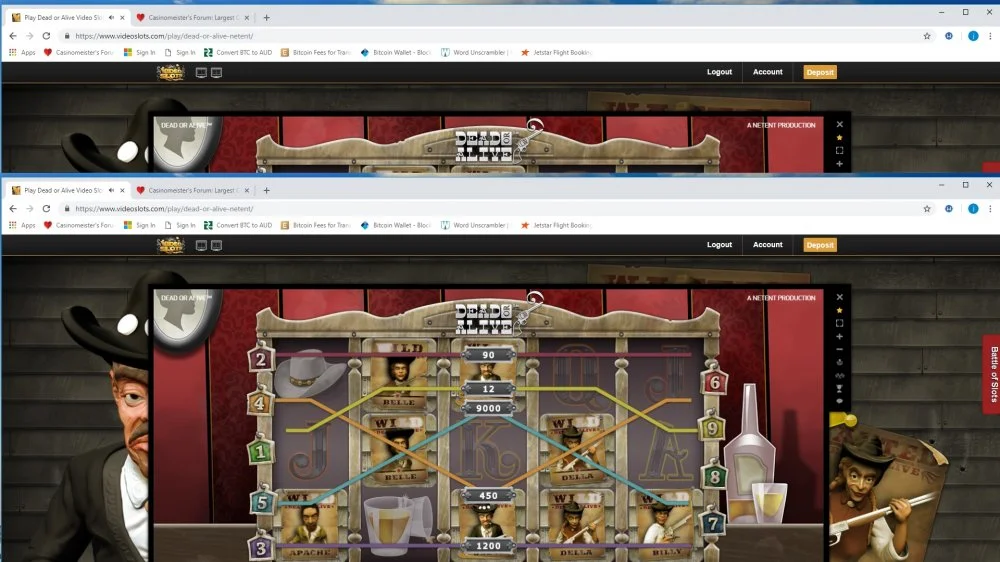Open Bitcoin Wallet bookmark in lower window
Image resolution: width=1000 pixels, height=562 pixels.
[396, 225]
